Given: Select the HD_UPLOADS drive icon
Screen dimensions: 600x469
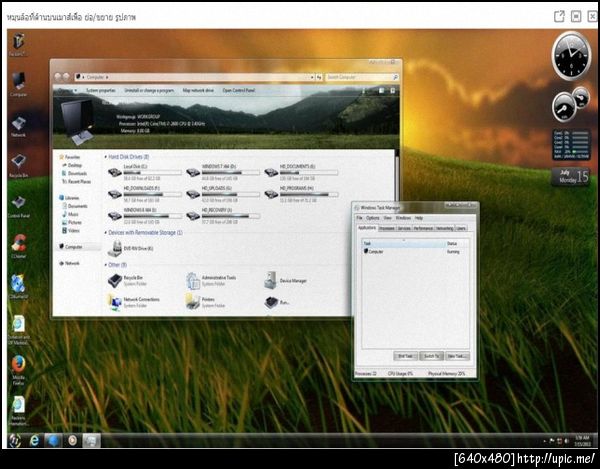Looking at the screenshot, I should pos(193,194).
